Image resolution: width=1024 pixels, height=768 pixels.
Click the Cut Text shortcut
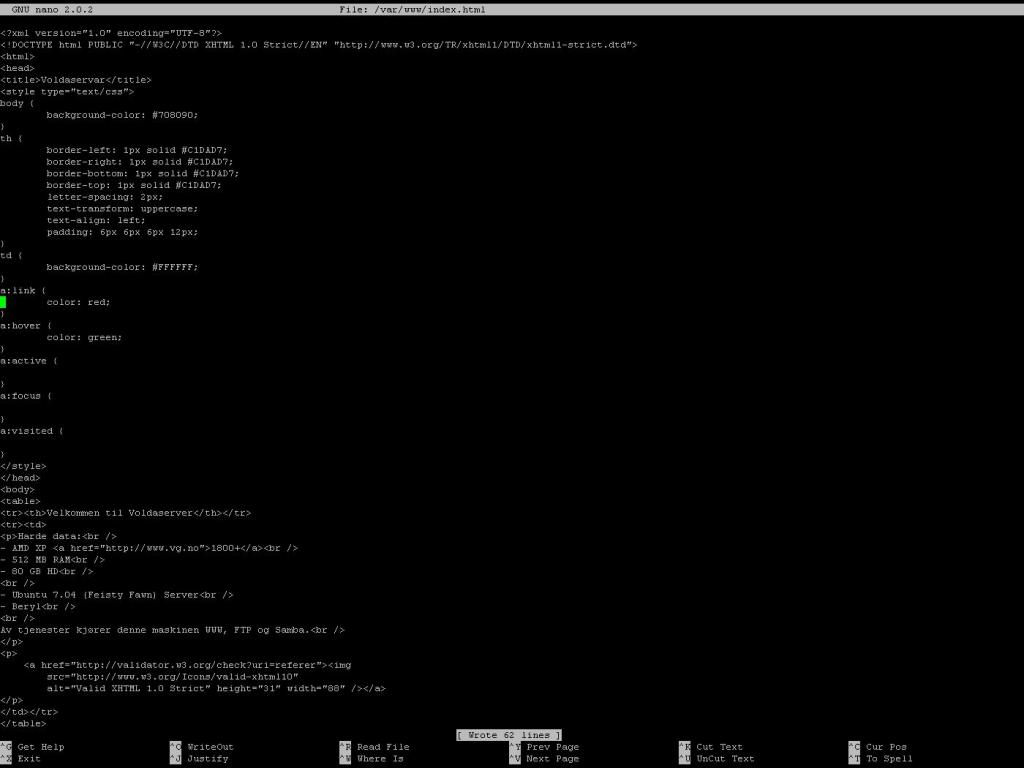coord(719,747)
